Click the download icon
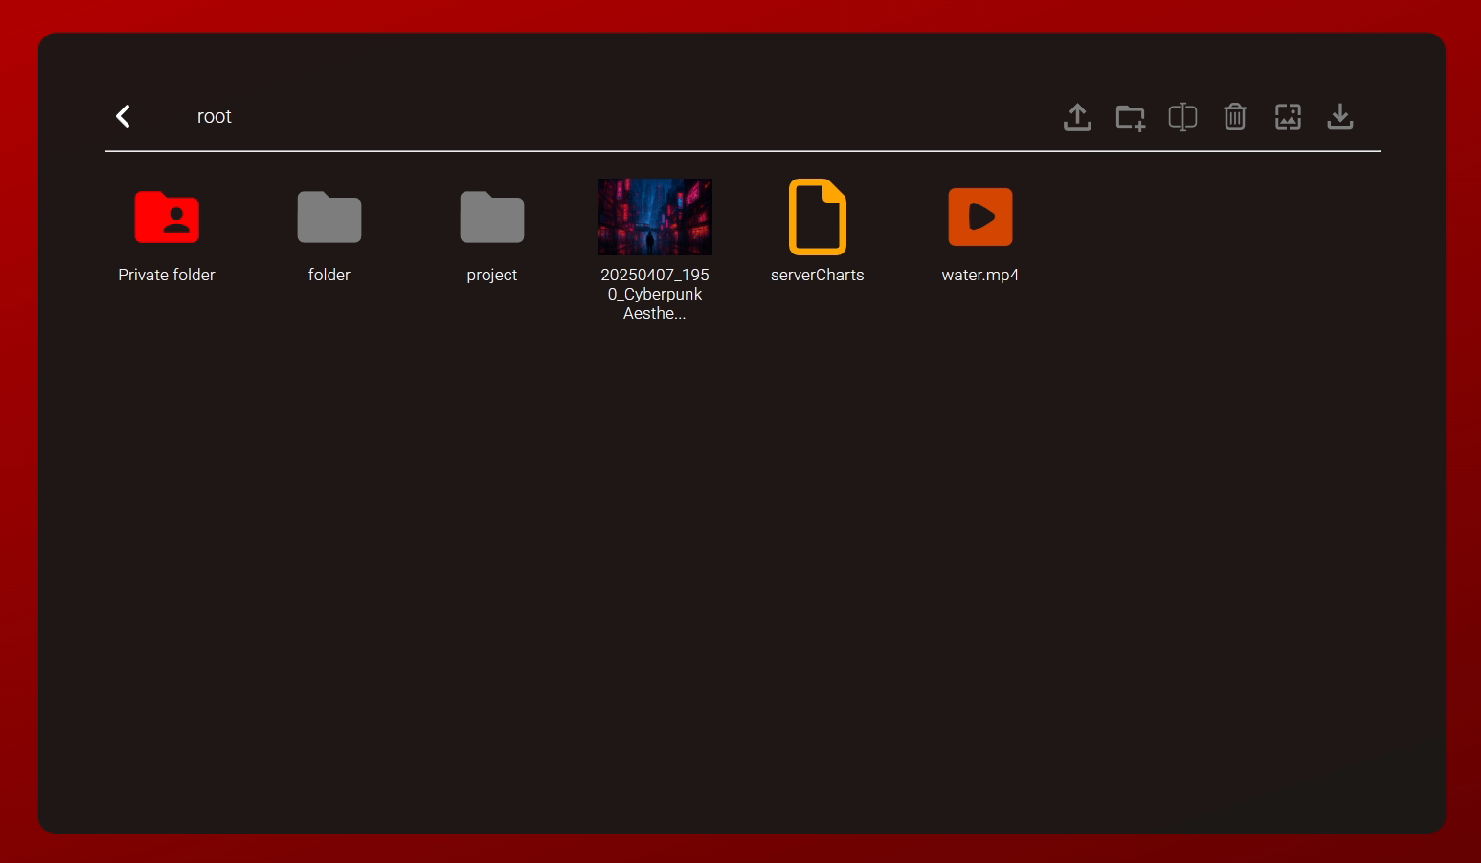Viewport: 1481px width, 863px height. point(1340,117)
